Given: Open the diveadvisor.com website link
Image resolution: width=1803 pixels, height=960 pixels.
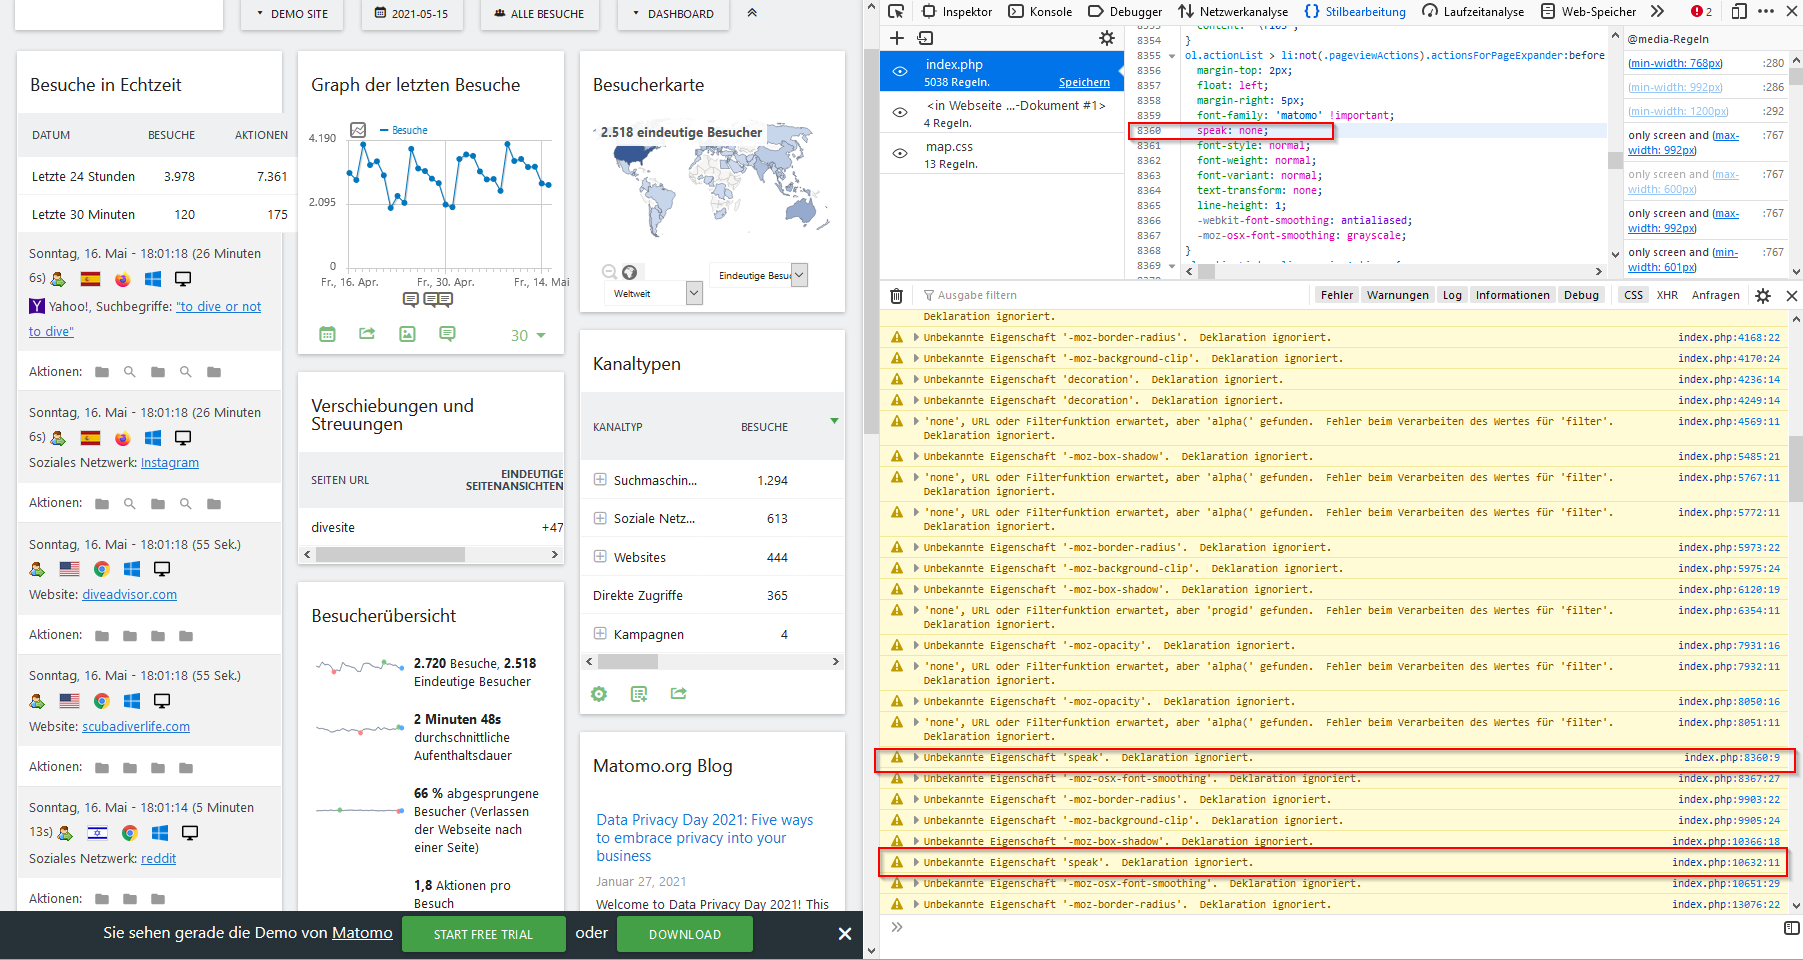Looking at the screenshot, I should point(129,594).
